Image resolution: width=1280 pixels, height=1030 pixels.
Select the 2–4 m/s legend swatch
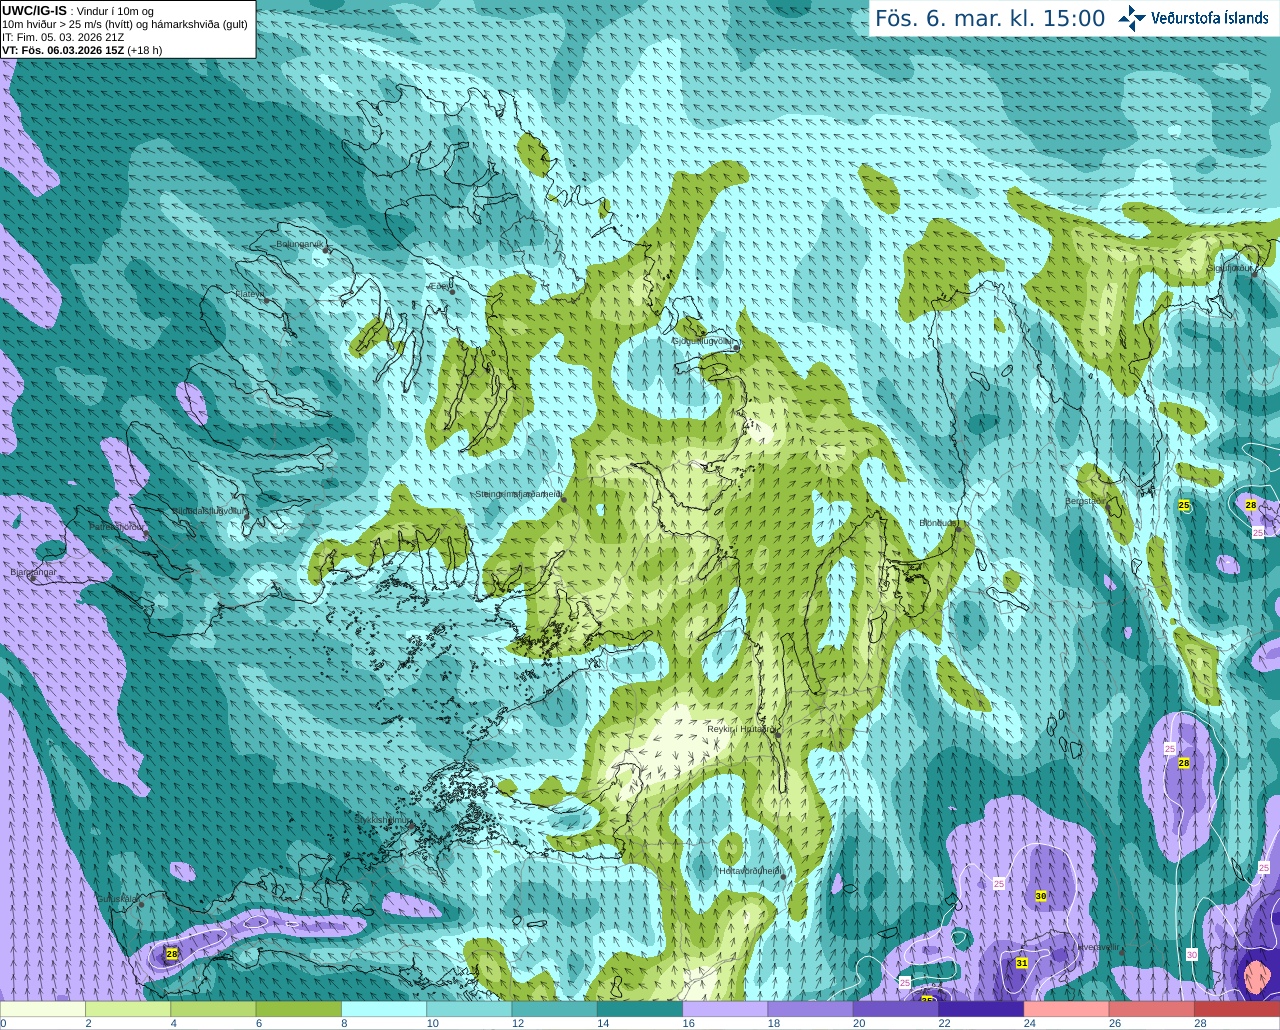128,1009
